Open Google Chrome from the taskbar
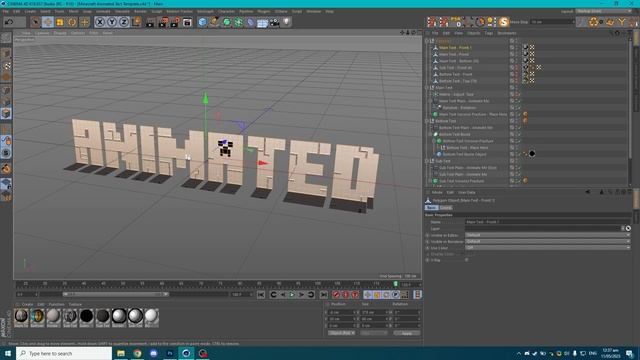 [137, 353]
